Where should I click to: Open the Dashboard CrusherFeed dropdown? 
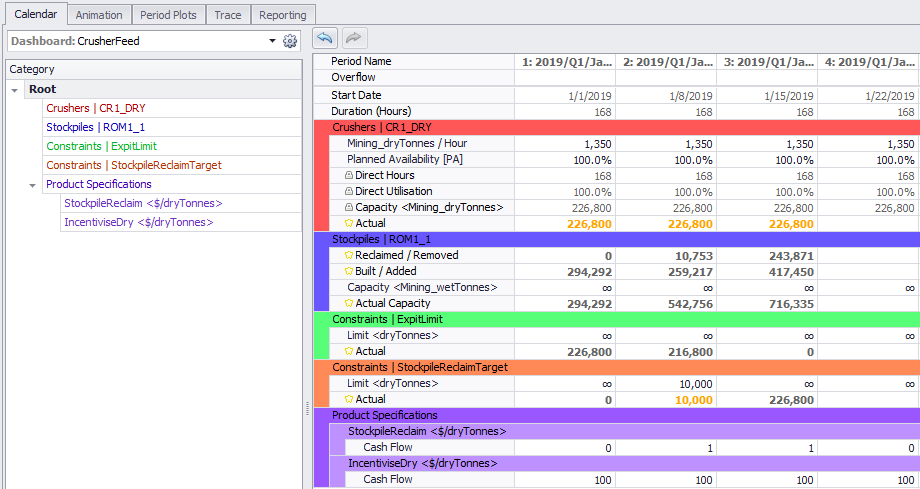click(x=272, y=41)
